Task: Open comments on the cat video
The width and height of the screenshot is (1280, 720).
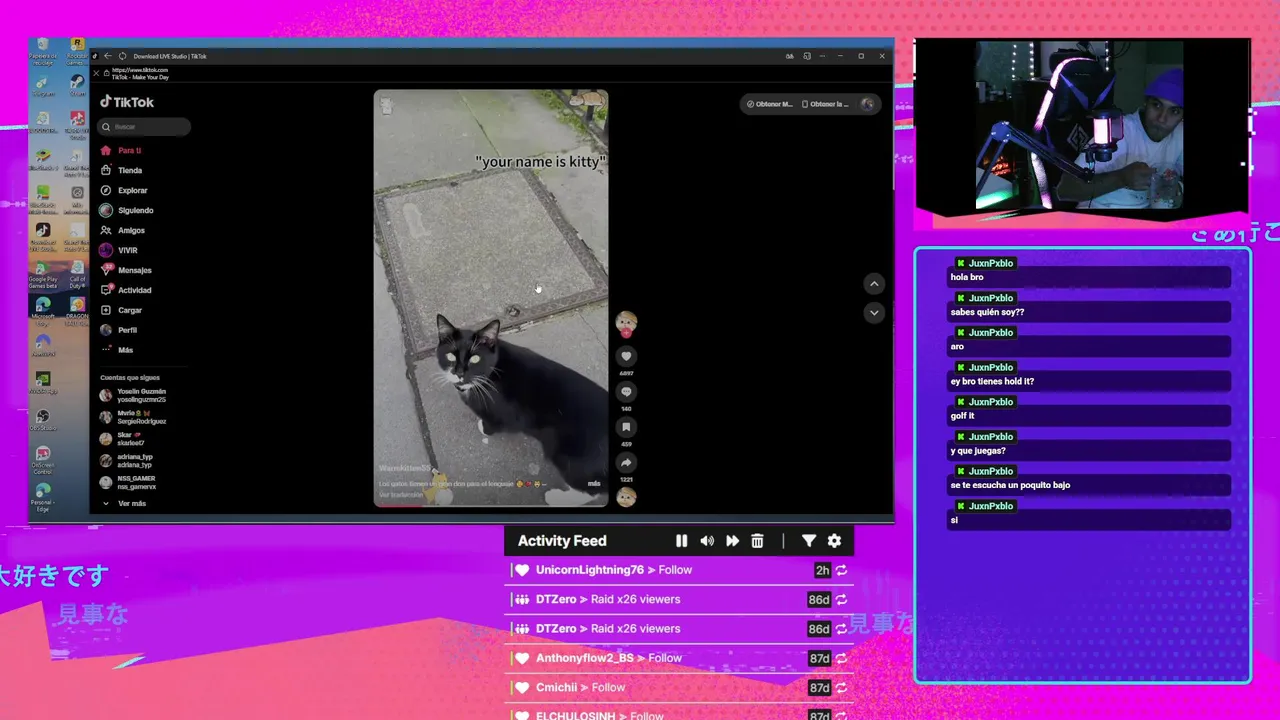Action: (626, 392)
